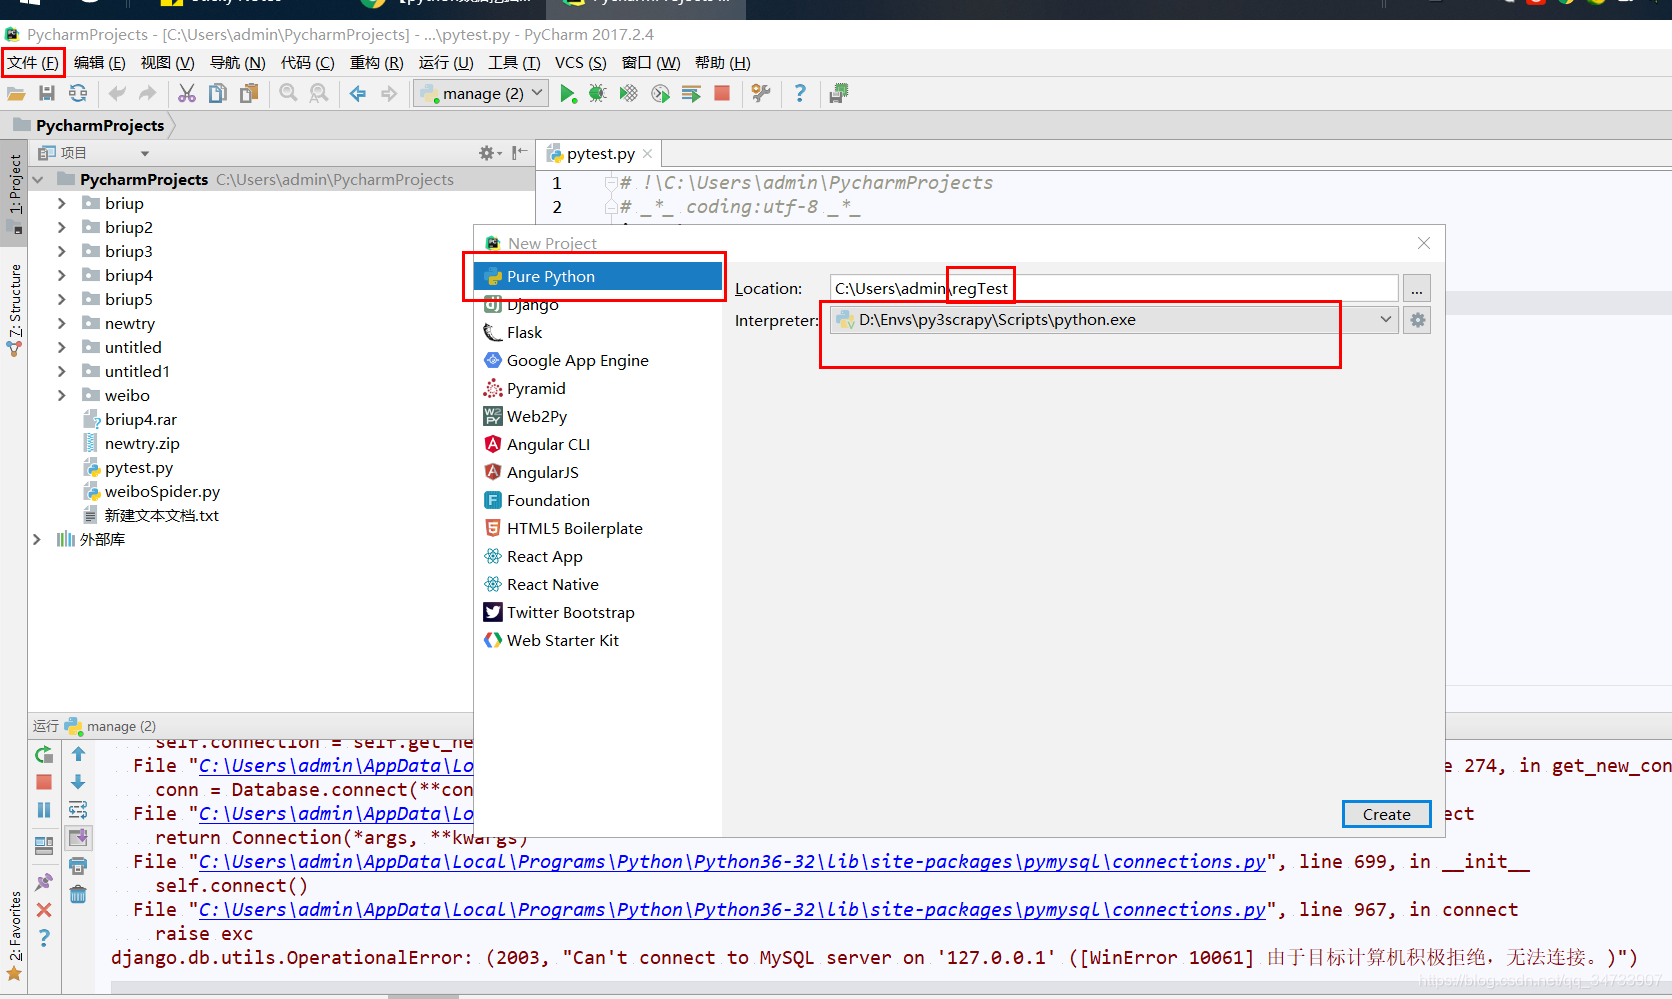
Task: Click the Cut scissors icon
Action: pos(187,93)
